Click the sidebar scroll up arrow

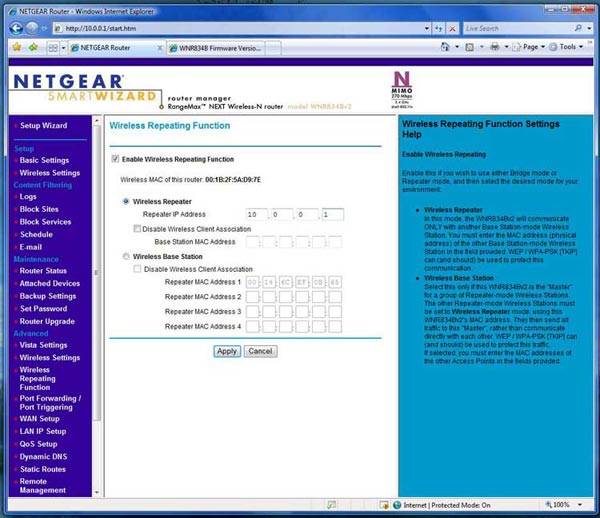coord(96,121)
